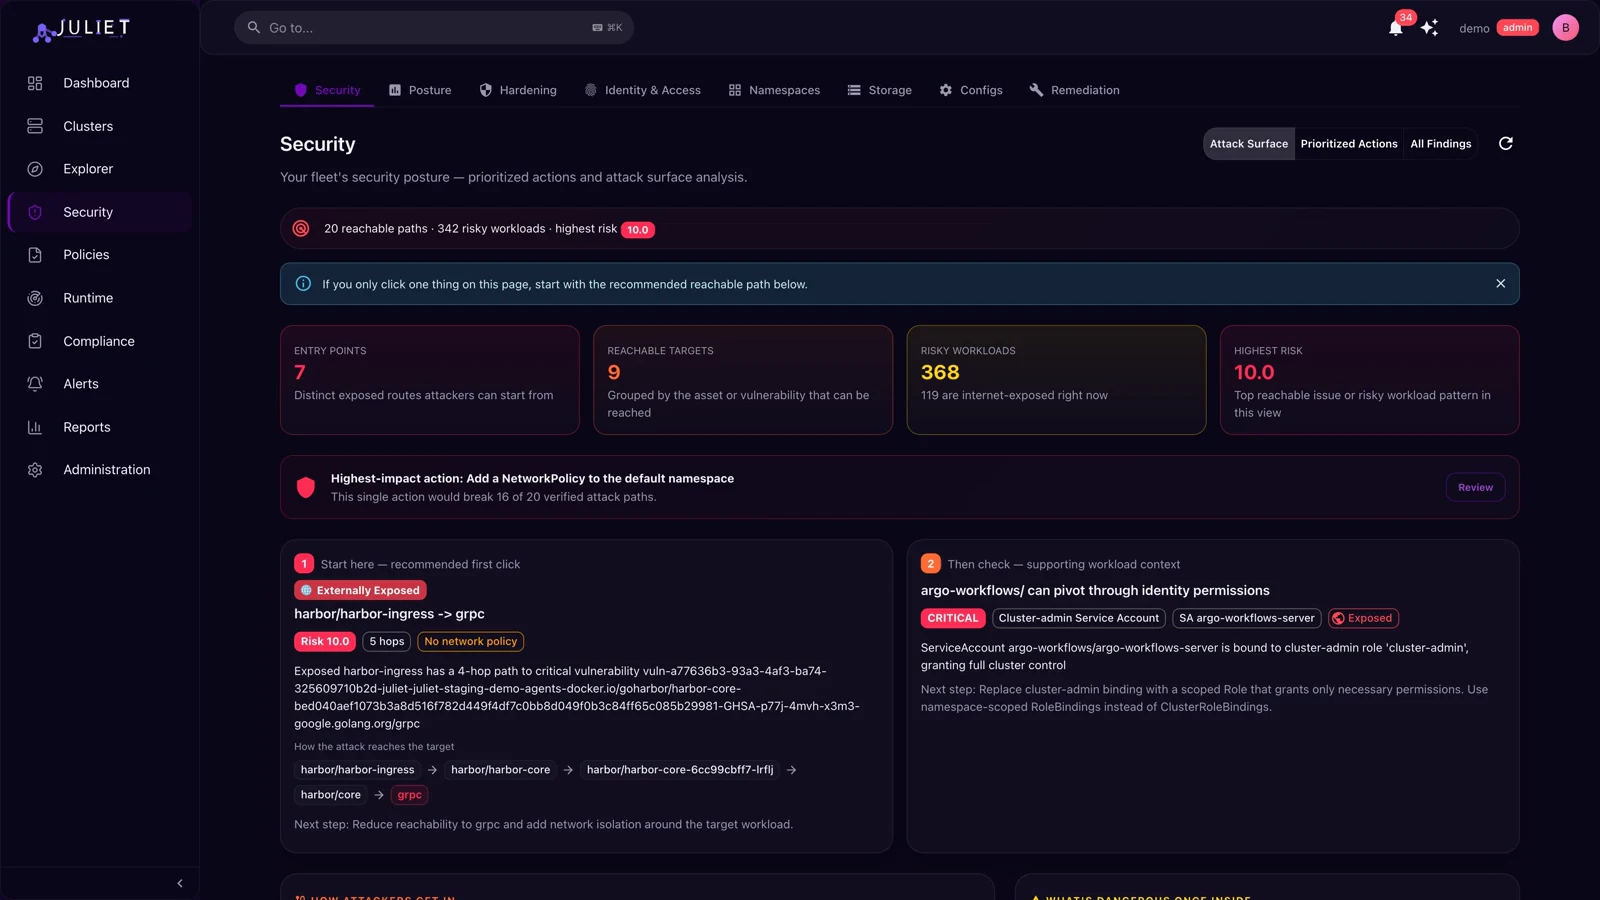
Task: Open Runtime from the sidebar
Action: click(x=88, y=298)
